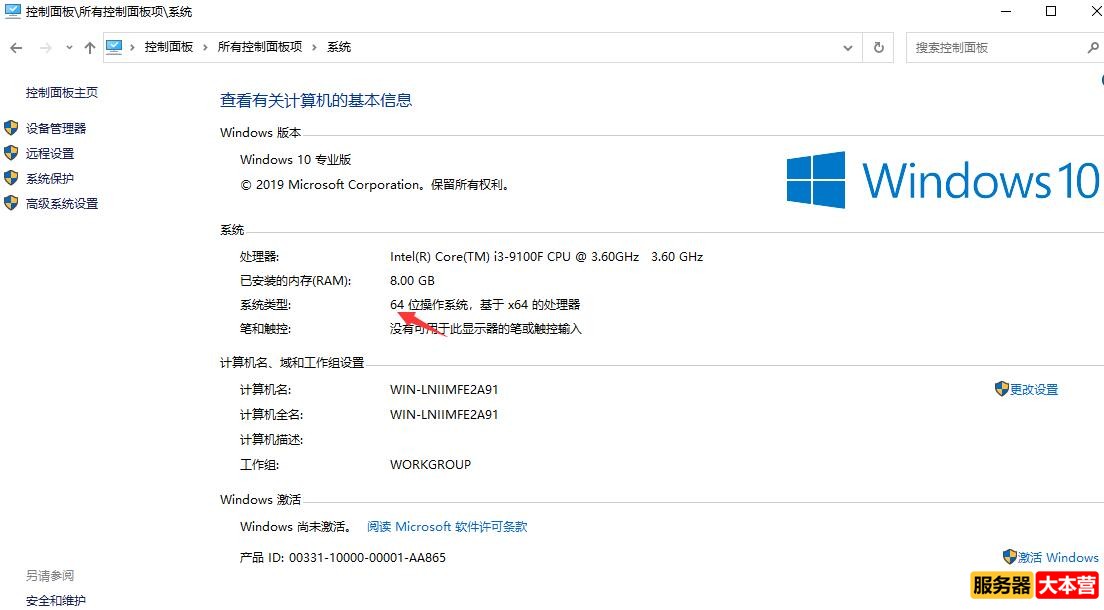
Task: Open 安全和维护 under 另请参阅
Action: 56,601
